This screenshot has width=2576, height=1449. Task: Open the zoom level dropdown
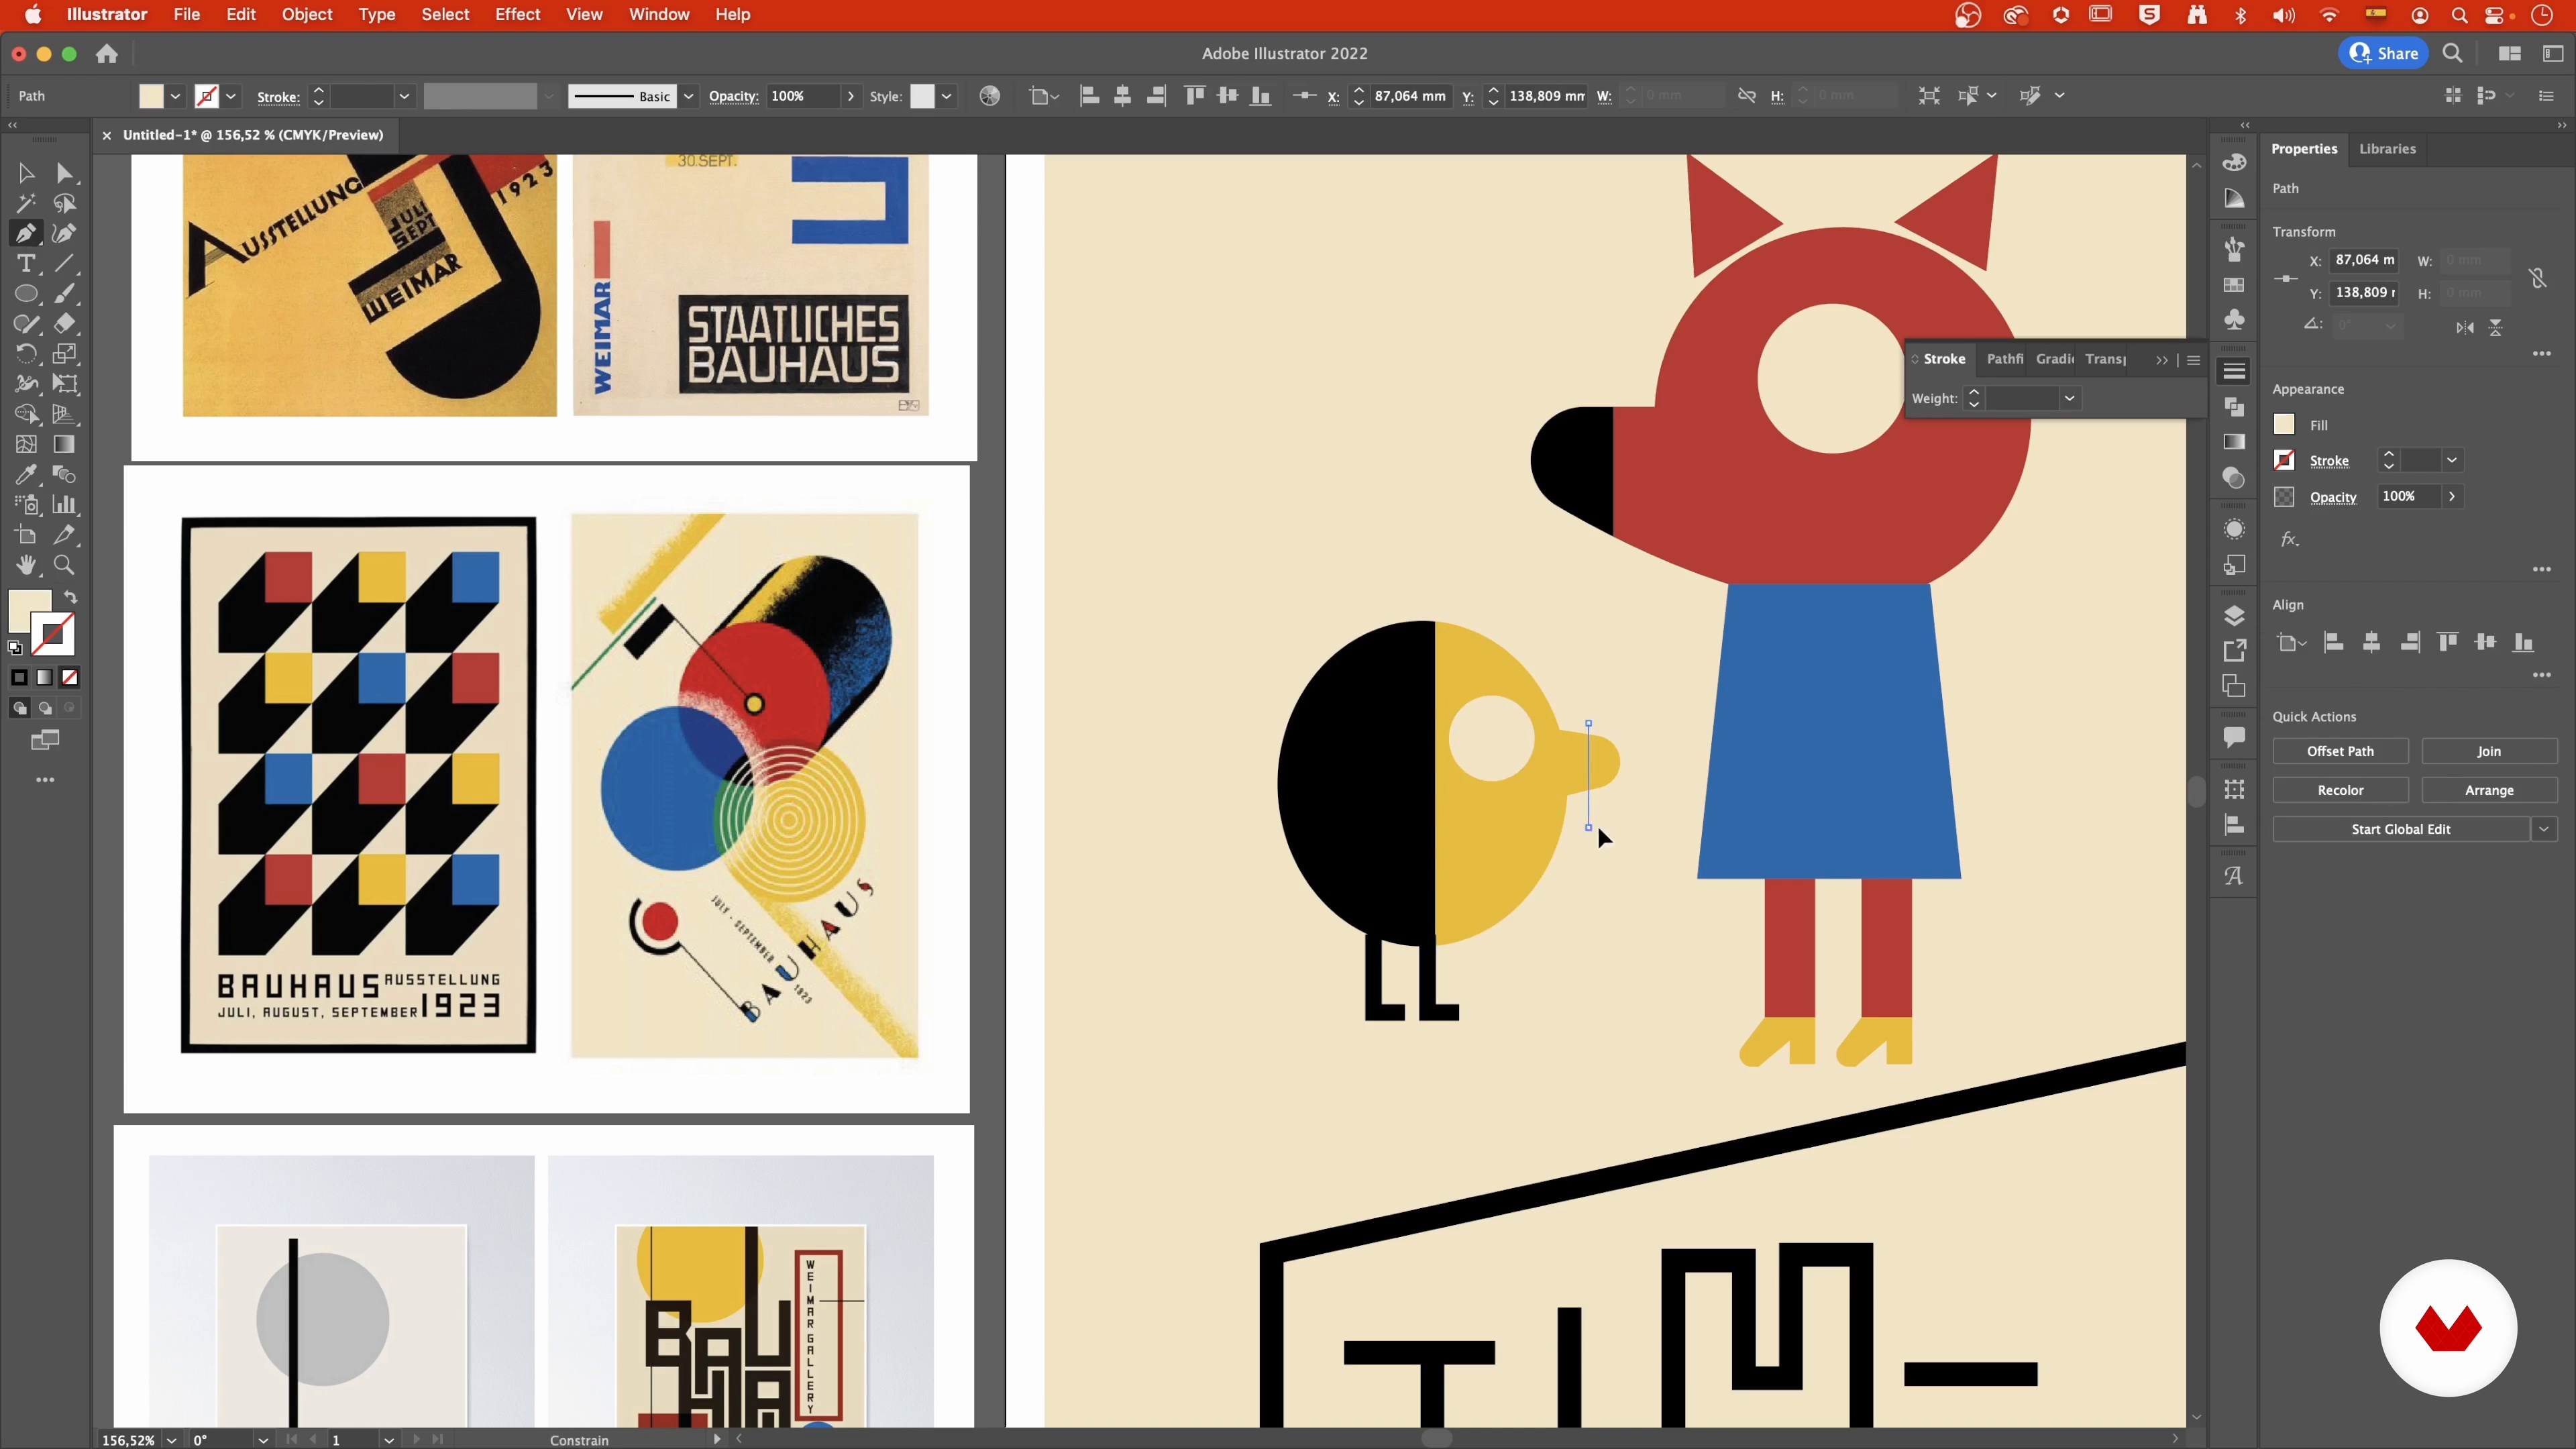pyautogui.click(x=171, y=1440)
